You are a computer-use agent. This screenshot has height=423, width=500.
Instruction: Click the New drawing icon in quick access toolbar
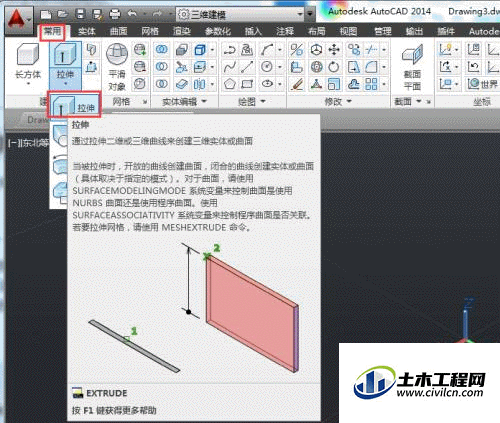tap(46, 14)
